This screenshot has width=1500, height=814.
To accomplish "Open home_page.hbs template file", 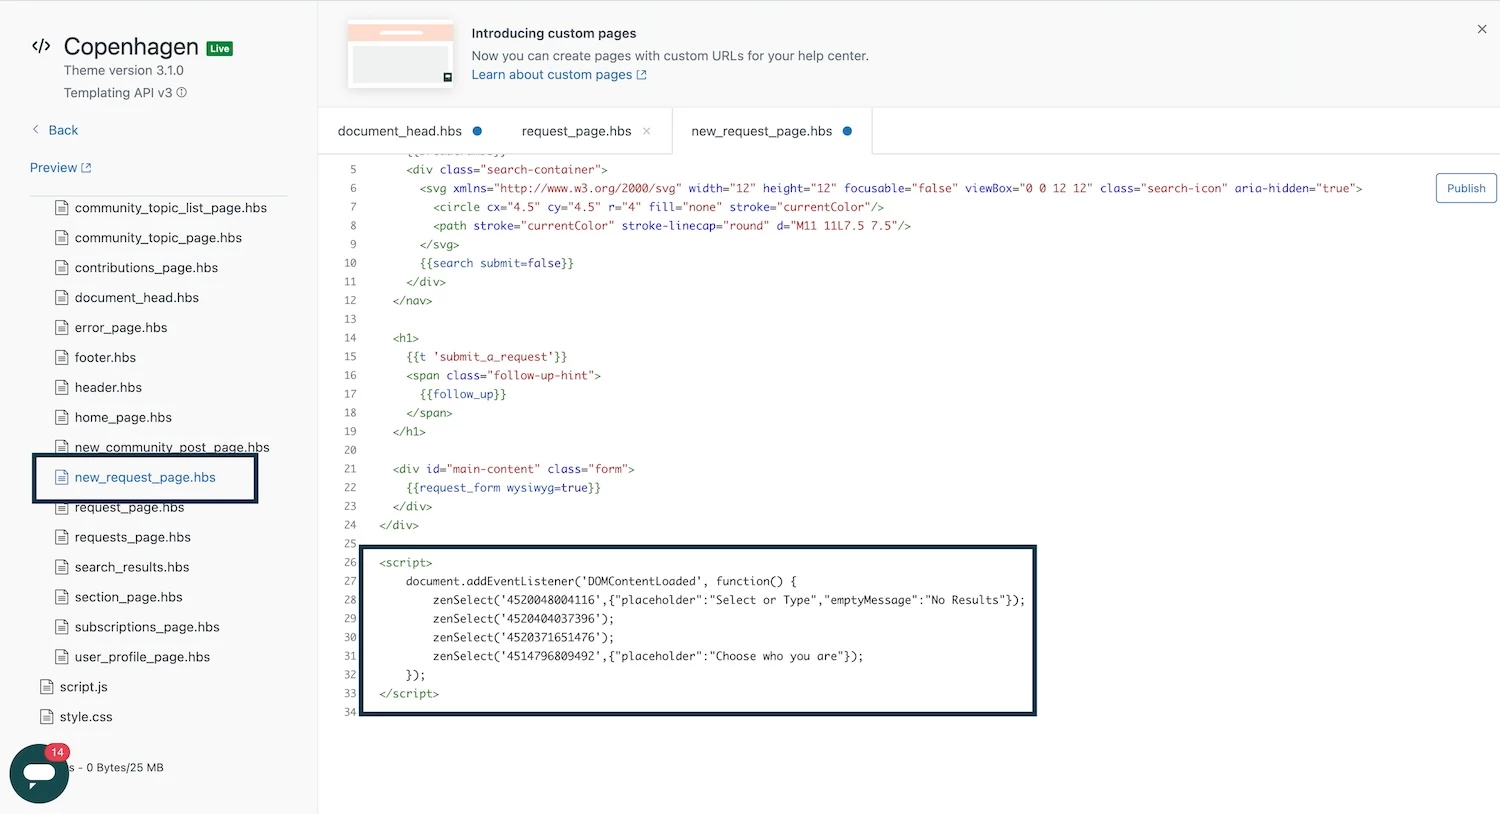I will coord(123,418).
